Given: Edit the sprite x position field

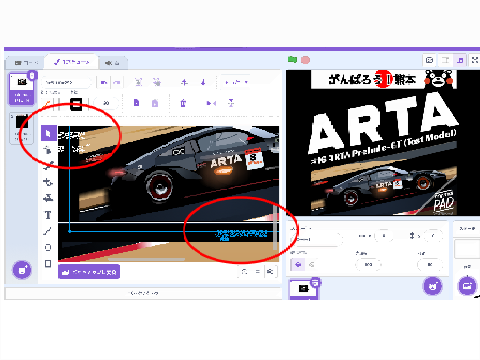Looking at the screenshot, I should [x=384, y=236].
